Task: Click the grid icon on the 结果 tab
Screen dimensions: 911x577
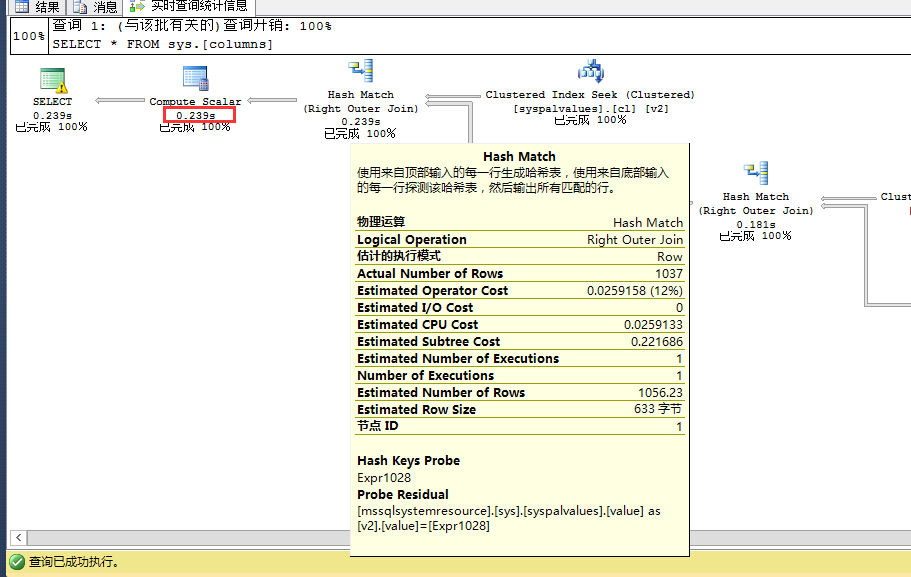Action: pos(21,7)
